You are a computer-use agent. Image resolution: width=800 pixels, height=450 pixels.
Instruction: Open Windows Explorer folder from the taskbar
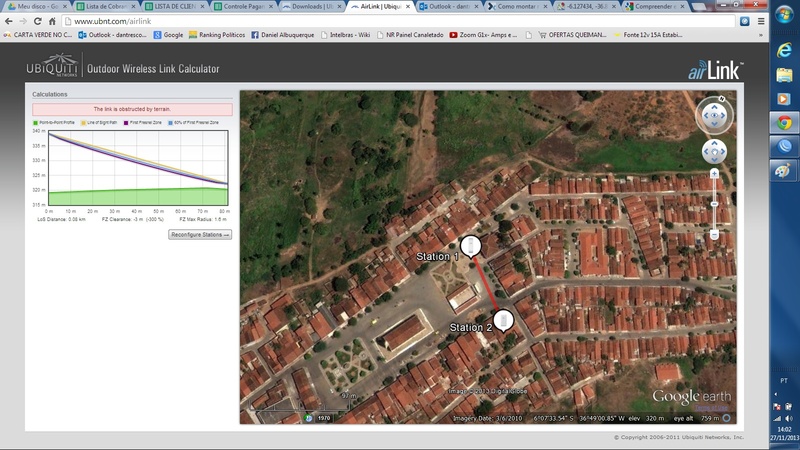tap(784, 74)
